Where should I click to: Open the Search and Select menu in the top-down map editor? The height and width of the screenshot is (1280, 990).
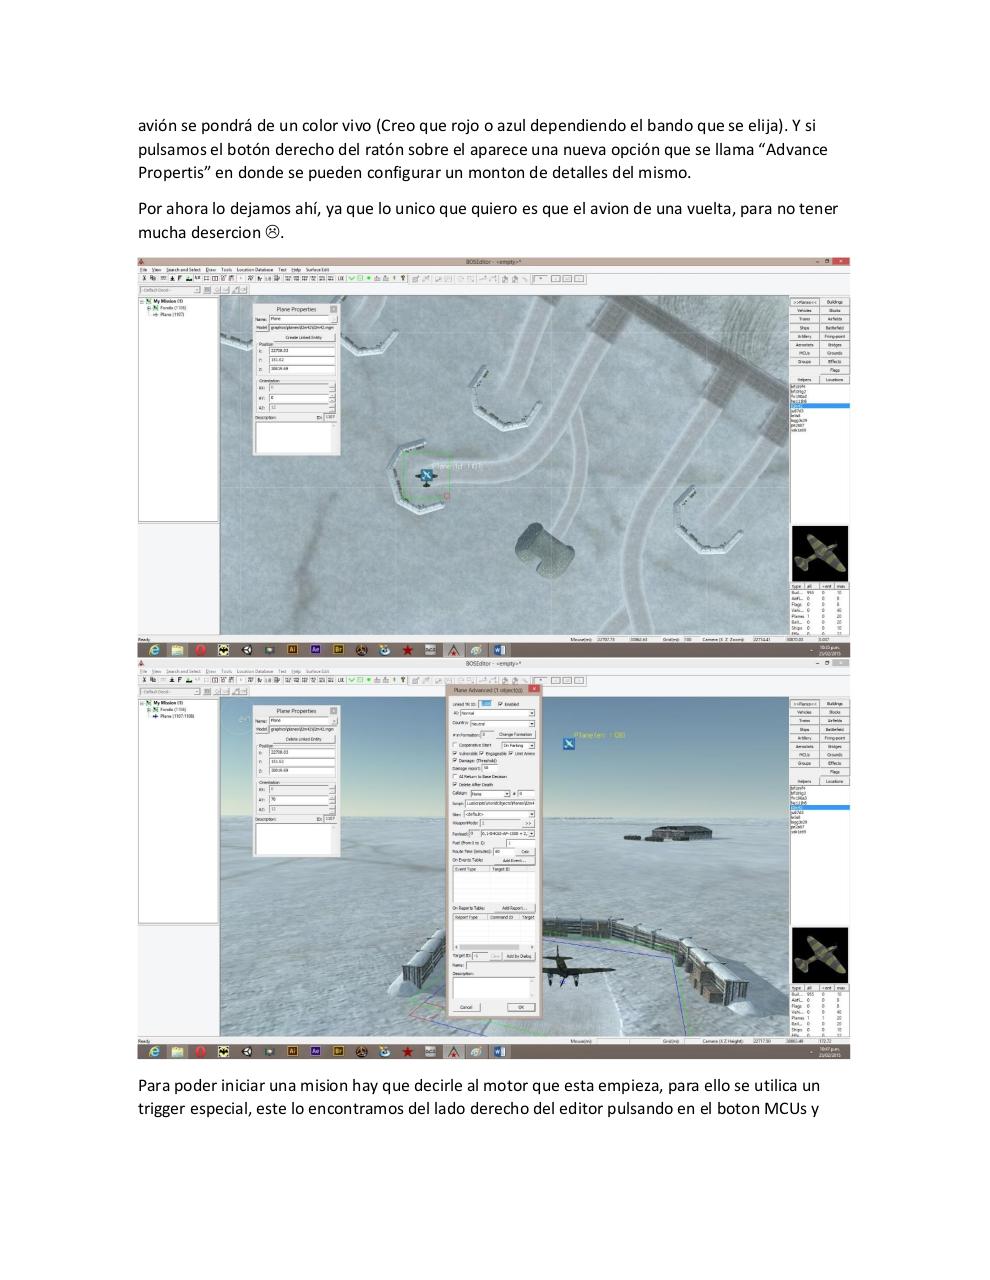183,269
